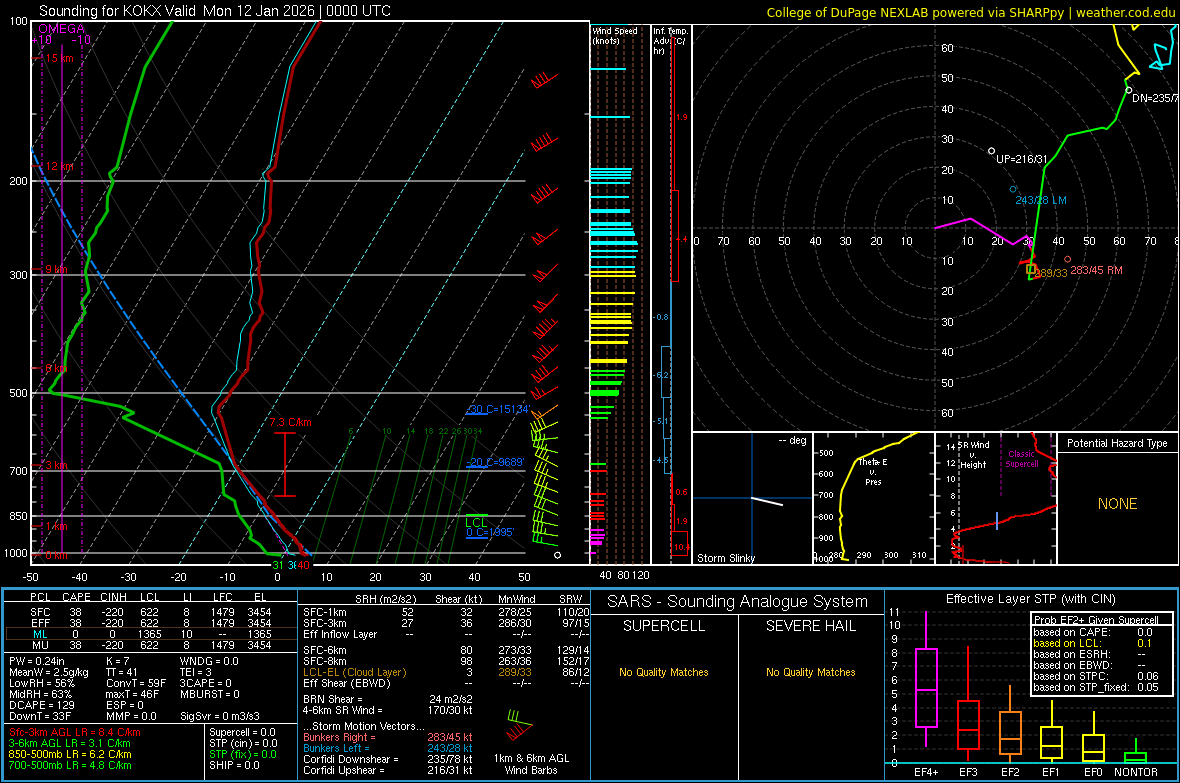Select the OMEGA label on the skew-T

61,29
